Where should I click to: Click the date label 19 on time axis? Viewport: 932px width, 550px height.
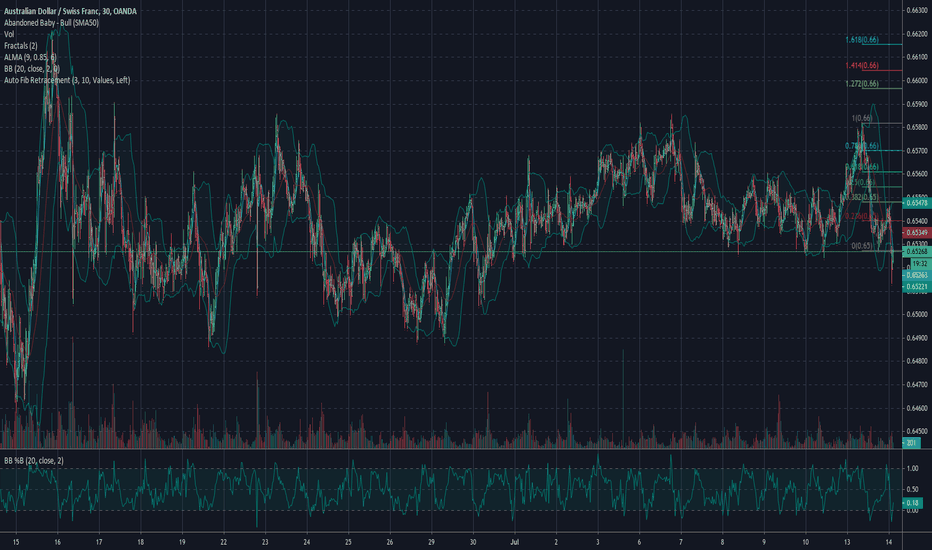(182, 542)
